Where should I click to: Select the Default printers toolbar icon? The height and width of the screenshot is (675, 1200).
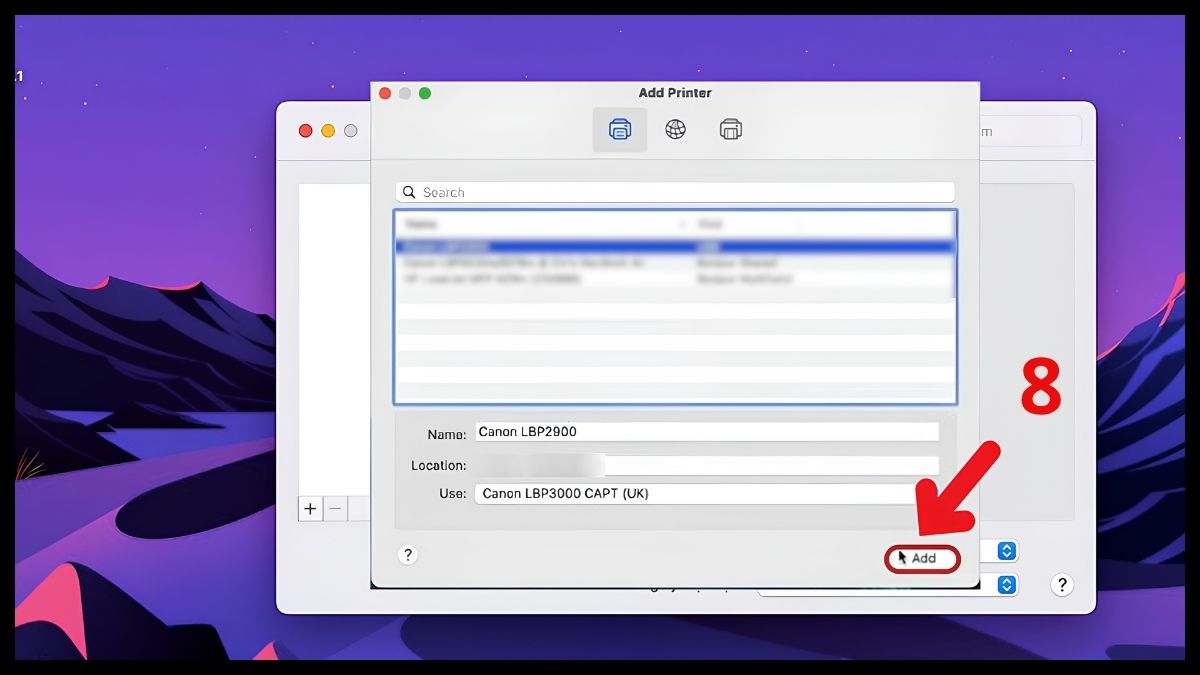[x=620, y=130]
